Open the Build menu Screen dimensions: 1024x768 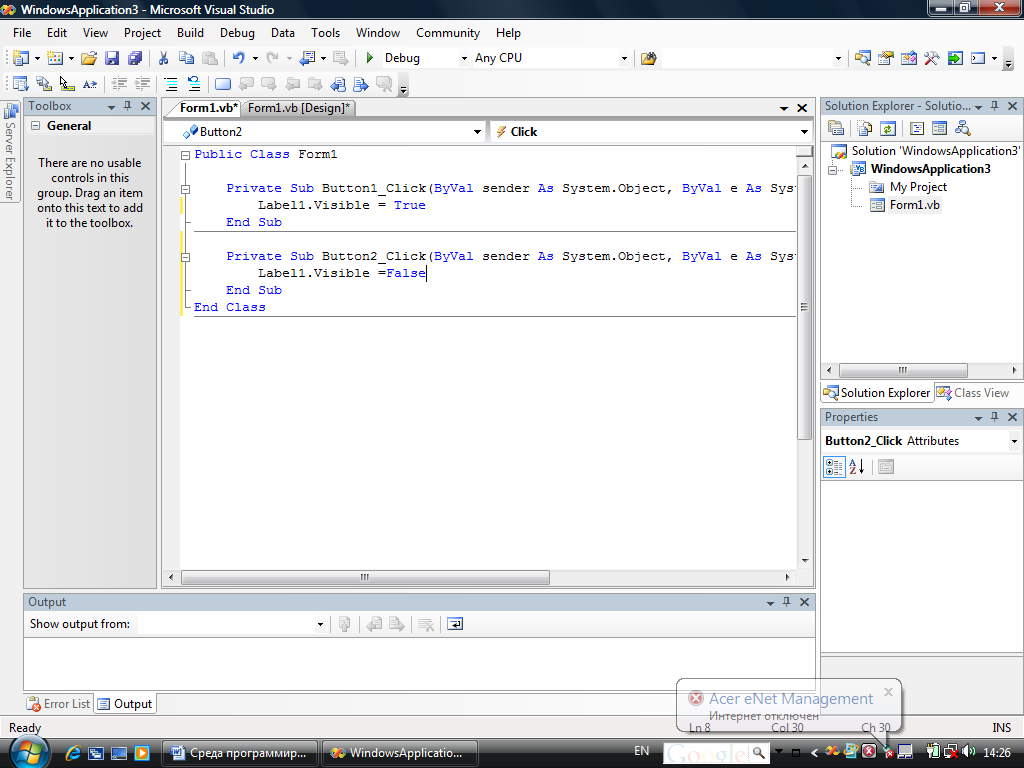[190, 33]
